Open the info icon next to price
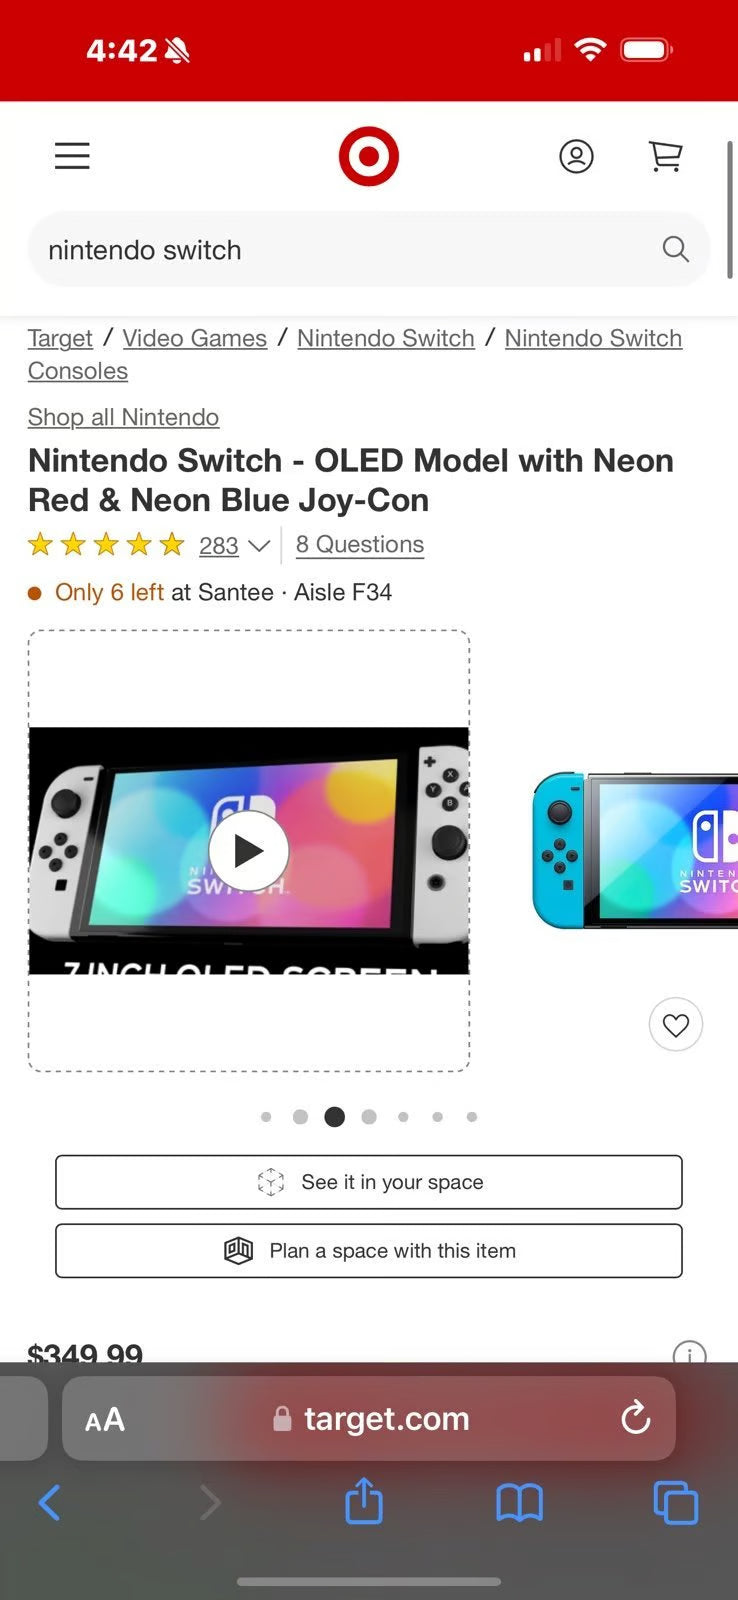The image size is (738, 1600). [x=690, y=1357]
